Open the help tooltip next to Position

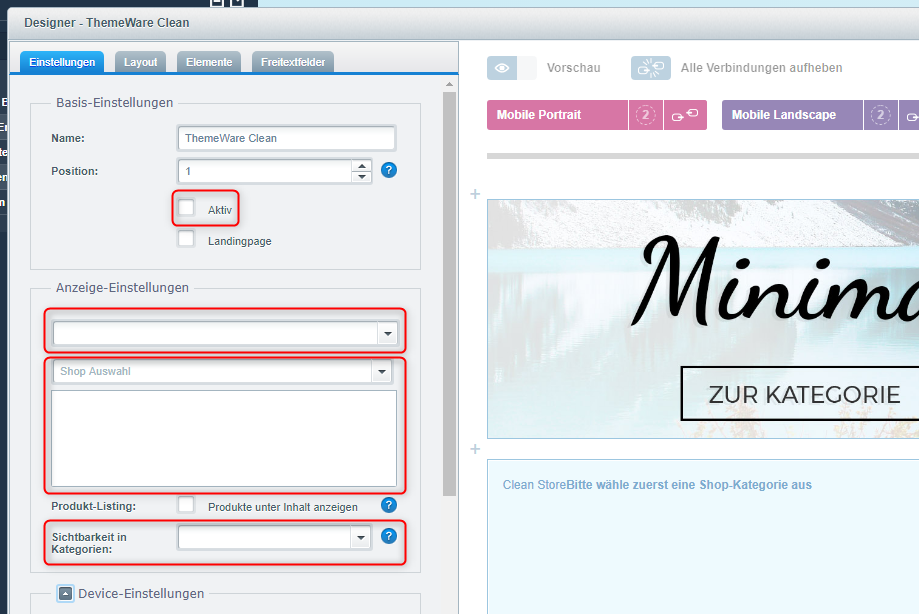[x=389, y=170]
